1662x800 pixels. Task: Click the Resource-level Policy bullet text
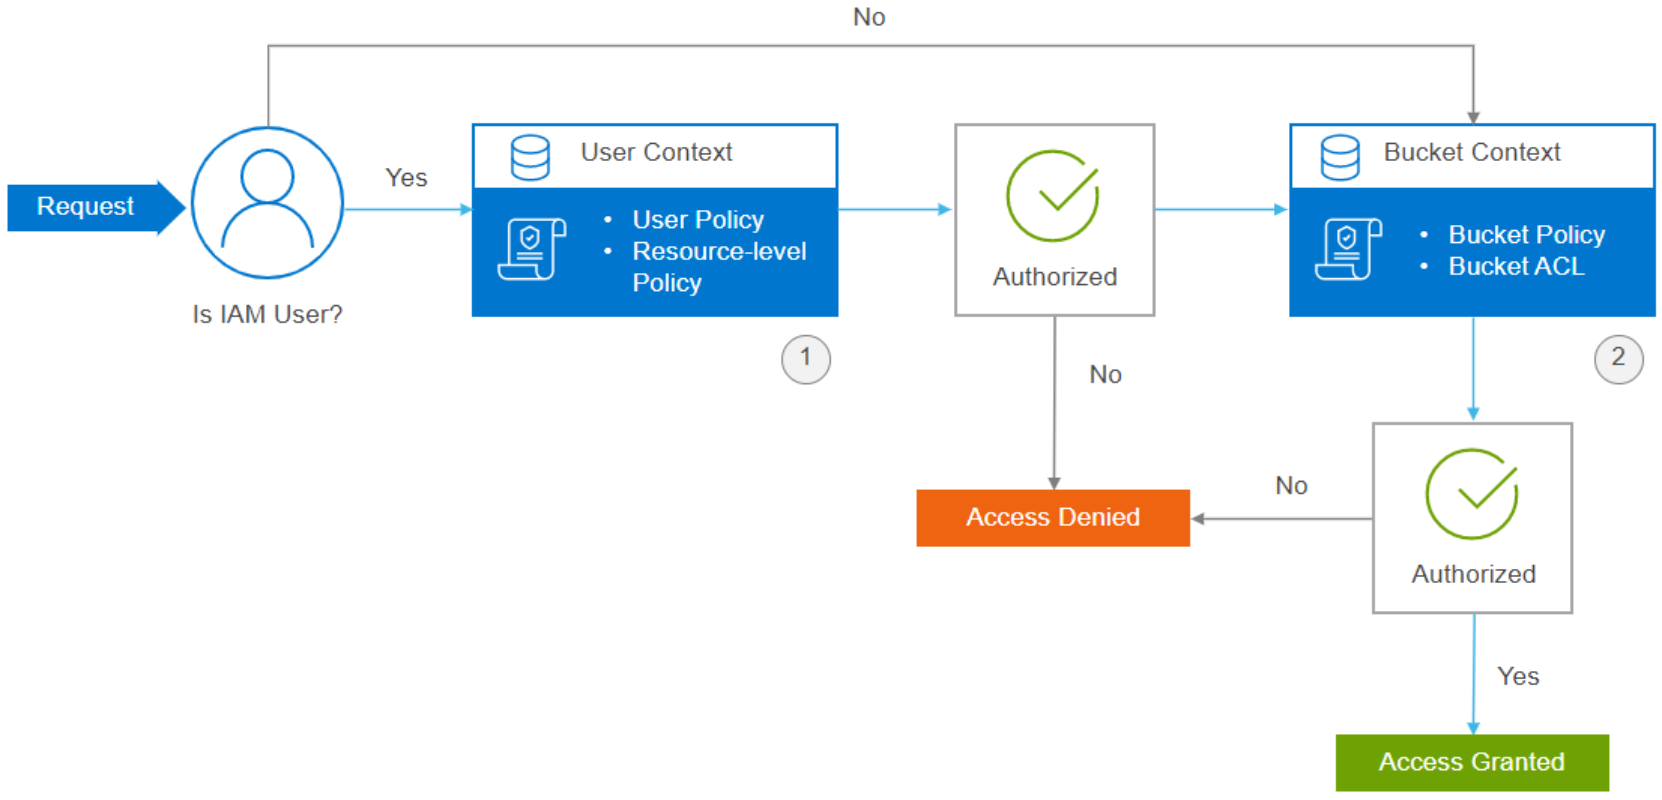point(719,266)
